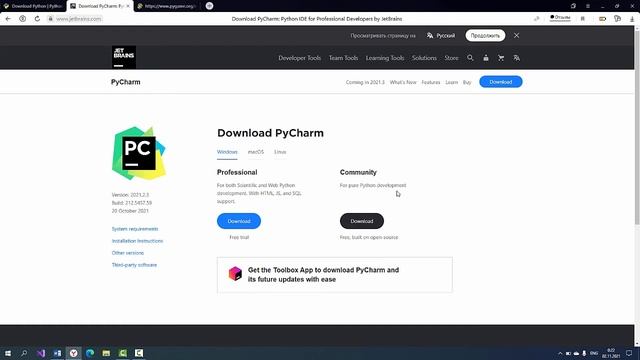Switch to pygame.org browser tab
The image size is (640, 360).
tap(167, 6)
